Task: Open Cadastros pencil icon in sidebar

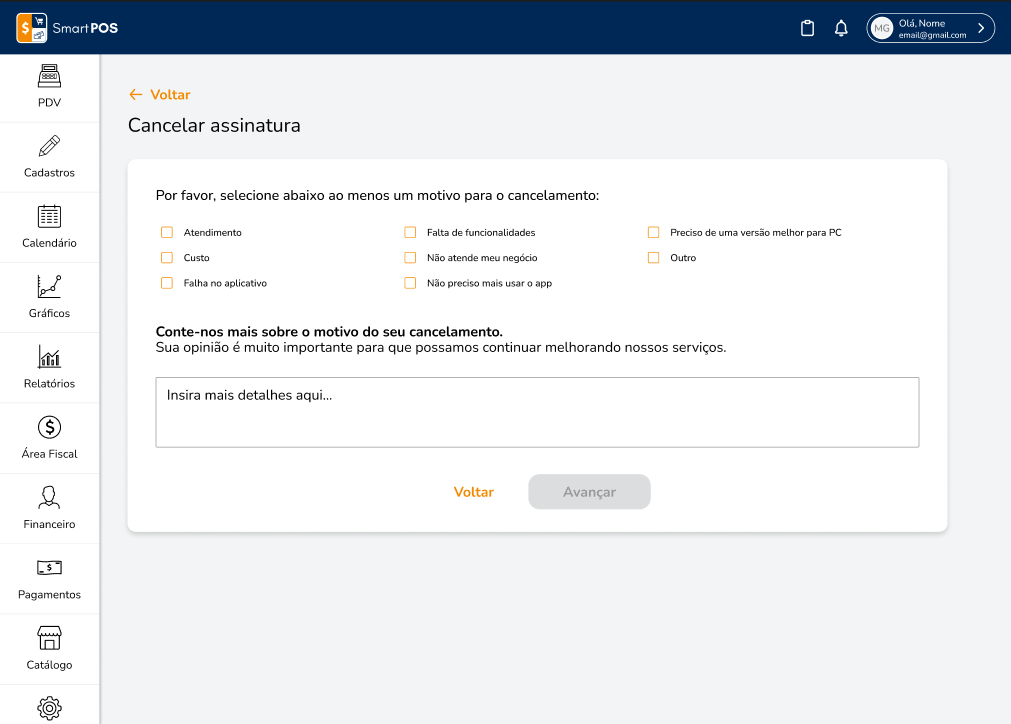Action: (x=49, y=146)
